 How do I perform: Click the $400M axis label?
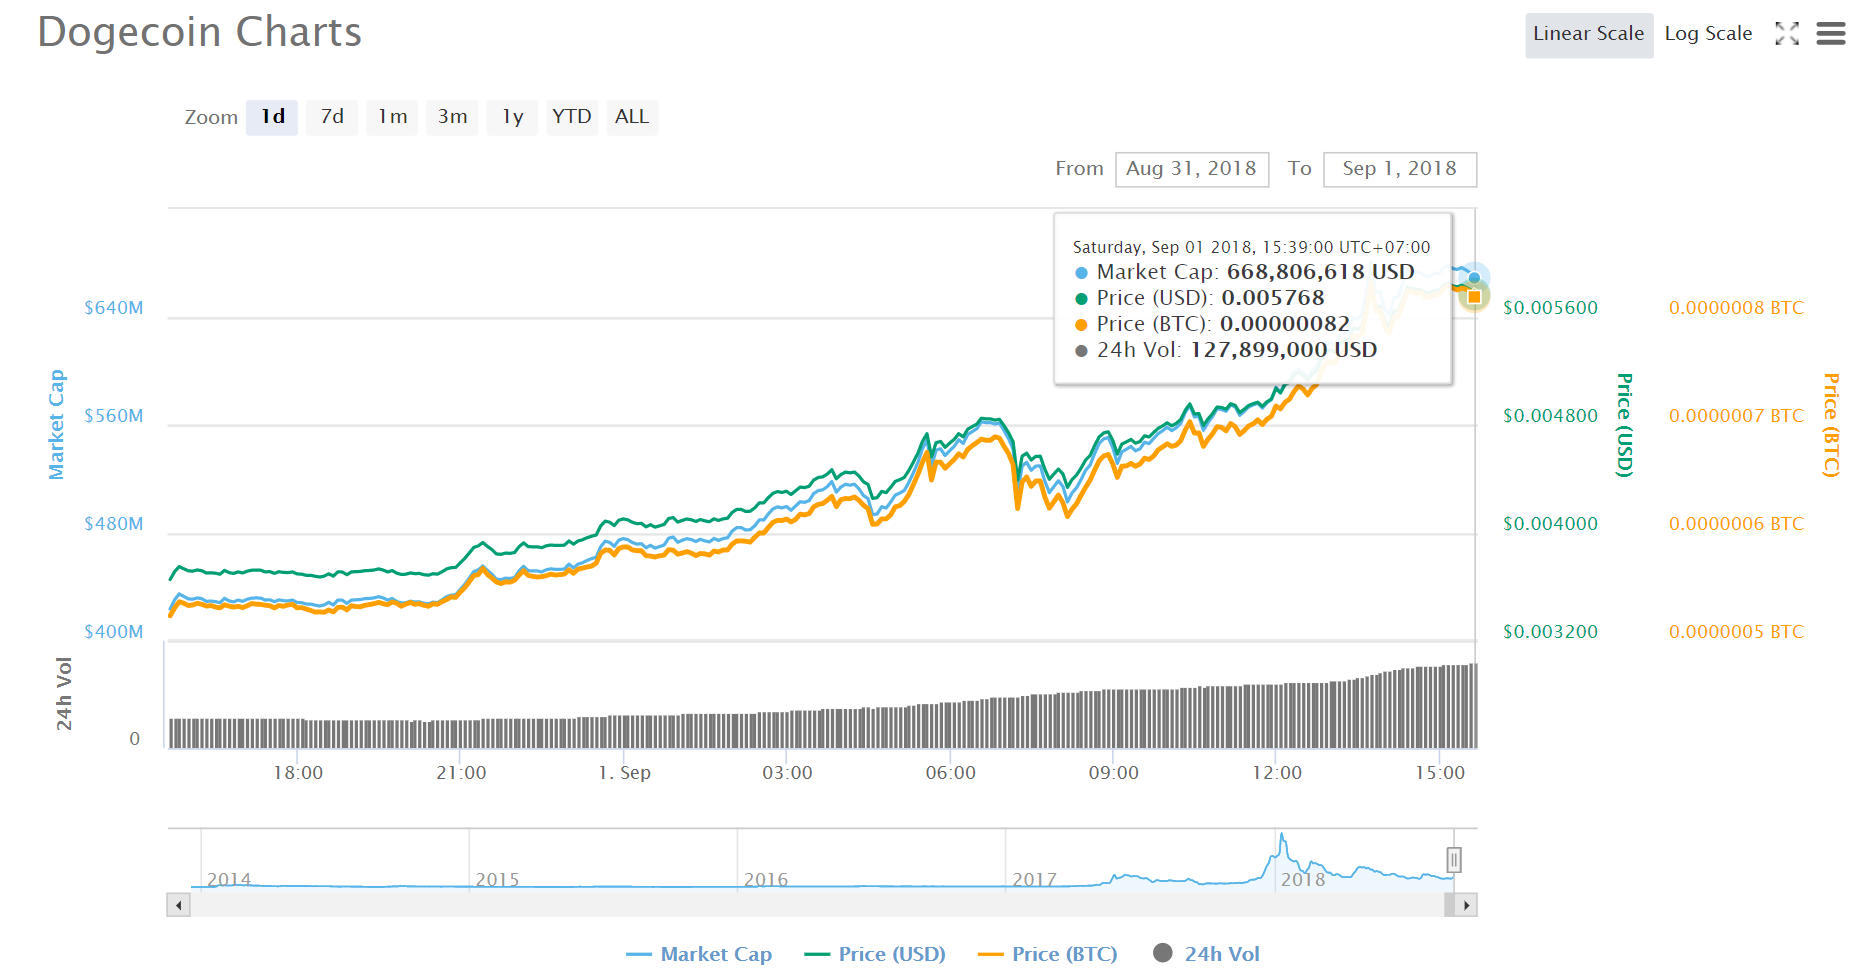pos(113,632)
